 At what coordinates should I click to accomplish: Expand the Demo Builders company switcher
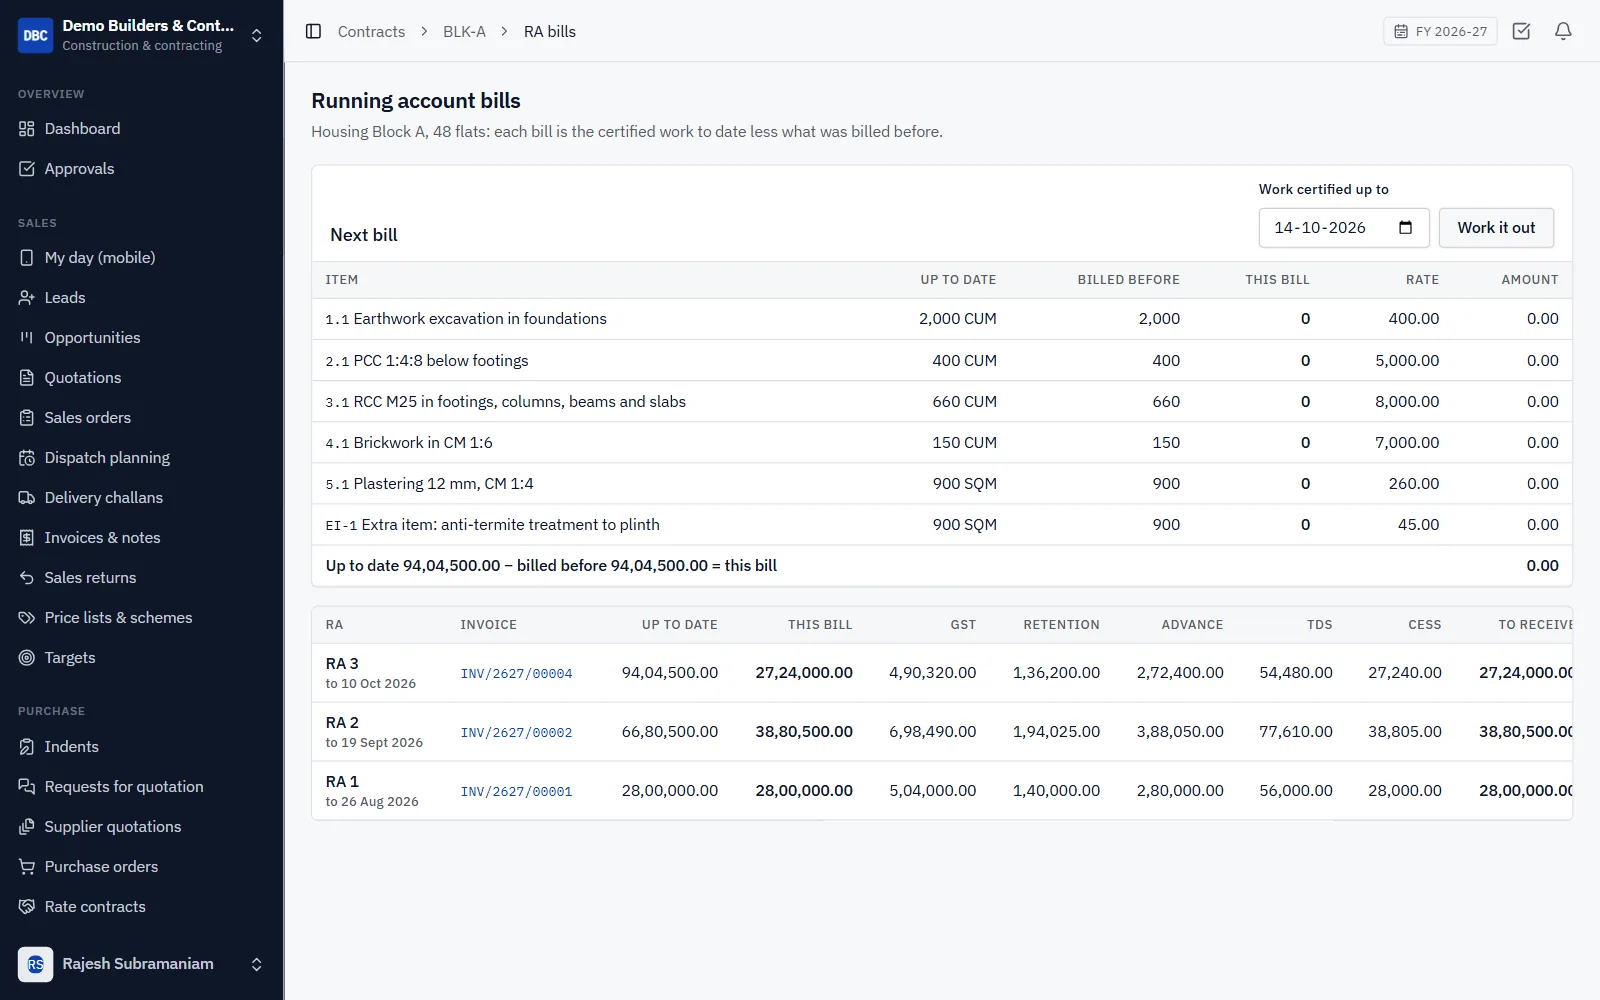point(257,36)
